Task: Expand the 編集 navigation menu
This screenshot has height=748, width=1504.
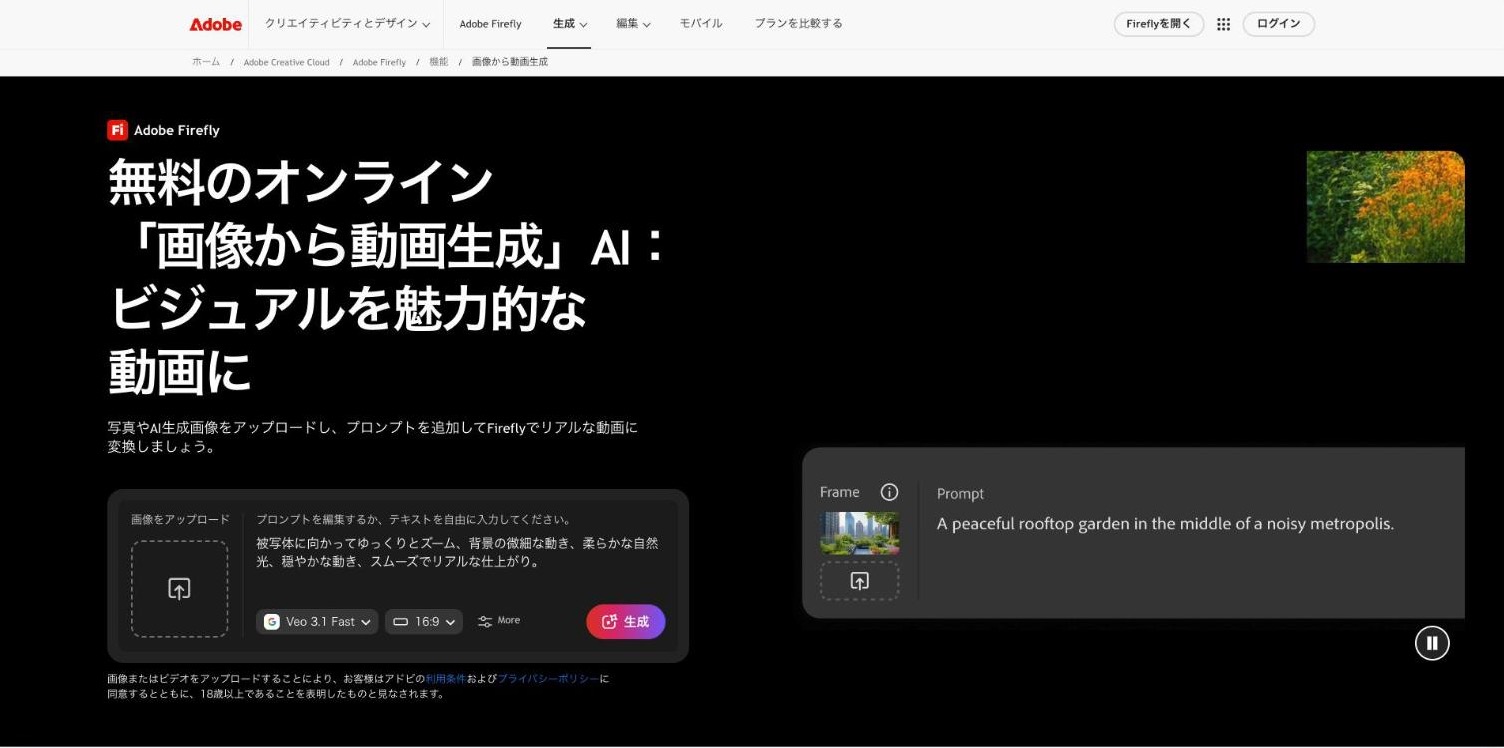Action: tap(633, 24)
